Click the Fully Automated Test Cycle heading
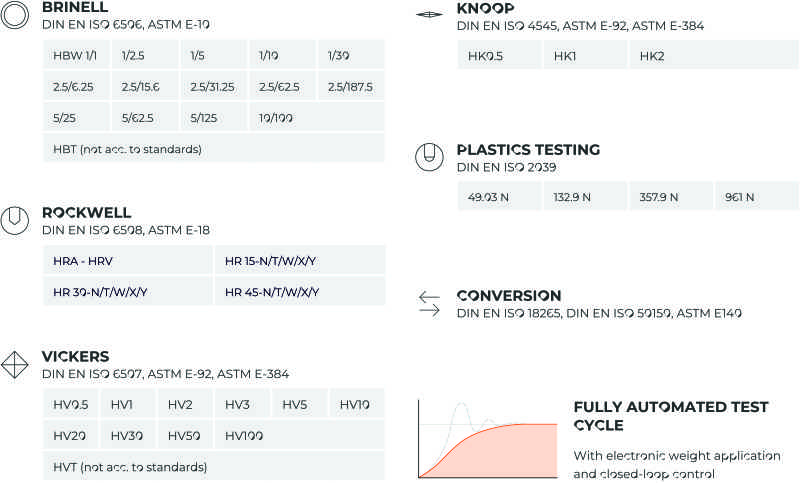This screenshot has height=483, width=802. [x=671, y=416]
